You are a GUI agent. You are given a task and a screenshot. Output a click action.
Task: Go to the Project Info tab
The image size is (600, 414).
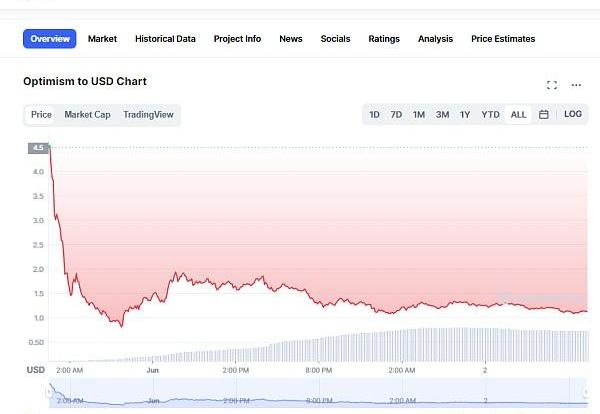pyautogui.click(x=237, y=39)
